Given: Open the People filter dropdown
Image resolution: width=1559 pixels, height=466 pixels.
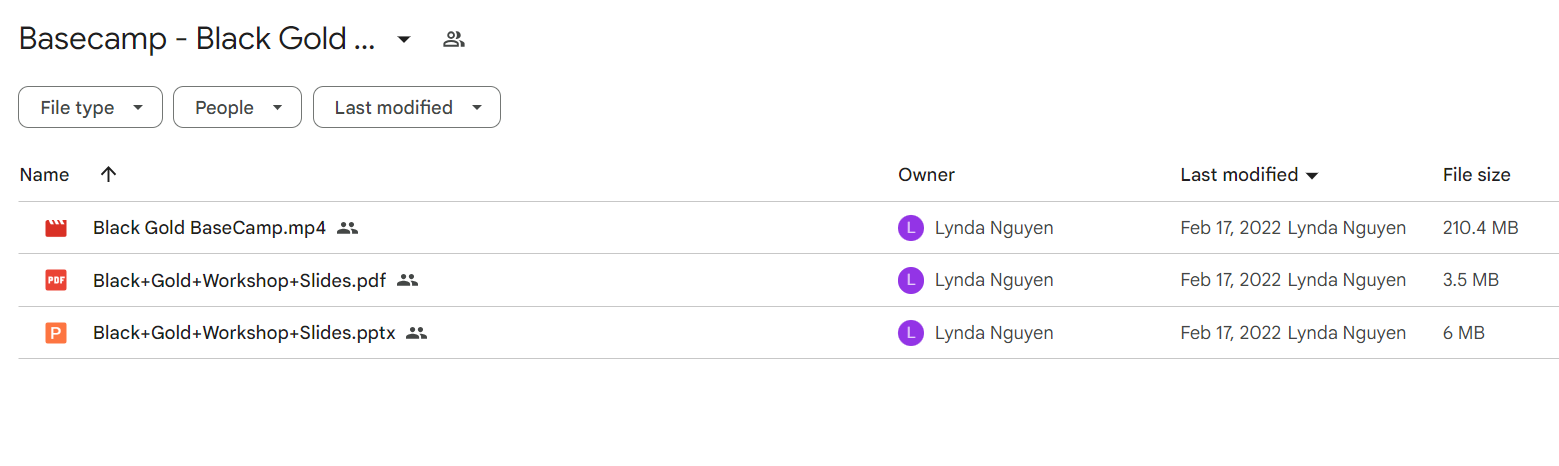Looking at the screenshot, I should point(237,107).
